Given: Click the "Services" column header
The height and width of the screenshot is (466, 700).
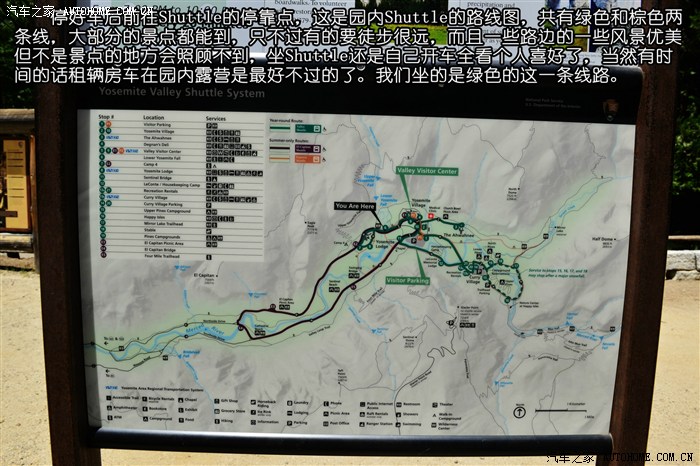Looking at the screenshot, I should pyautogui.click(x=216, y=118).
